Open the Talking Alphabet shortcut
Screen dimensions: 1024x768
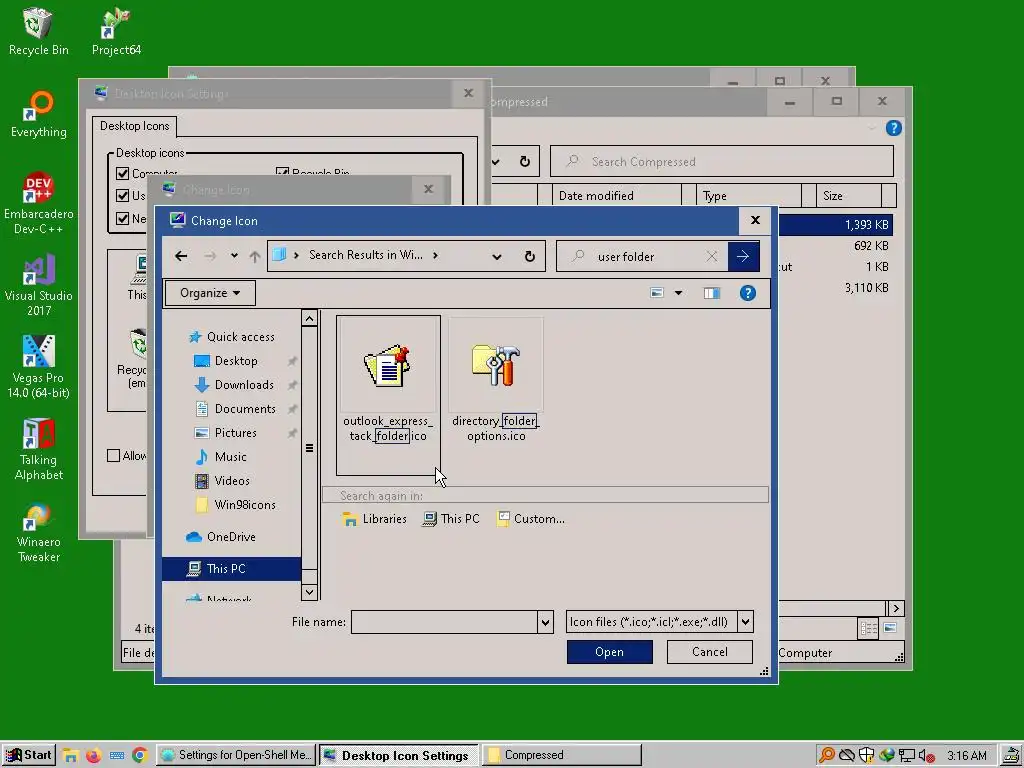coord(39,449)
